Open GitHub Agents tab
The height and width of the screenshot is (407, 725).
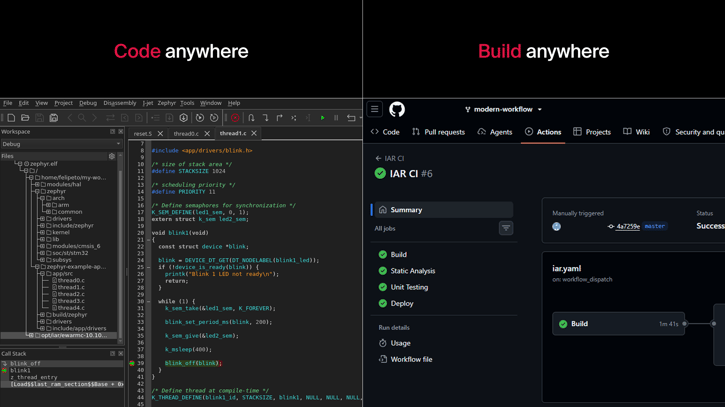[495, 132]
